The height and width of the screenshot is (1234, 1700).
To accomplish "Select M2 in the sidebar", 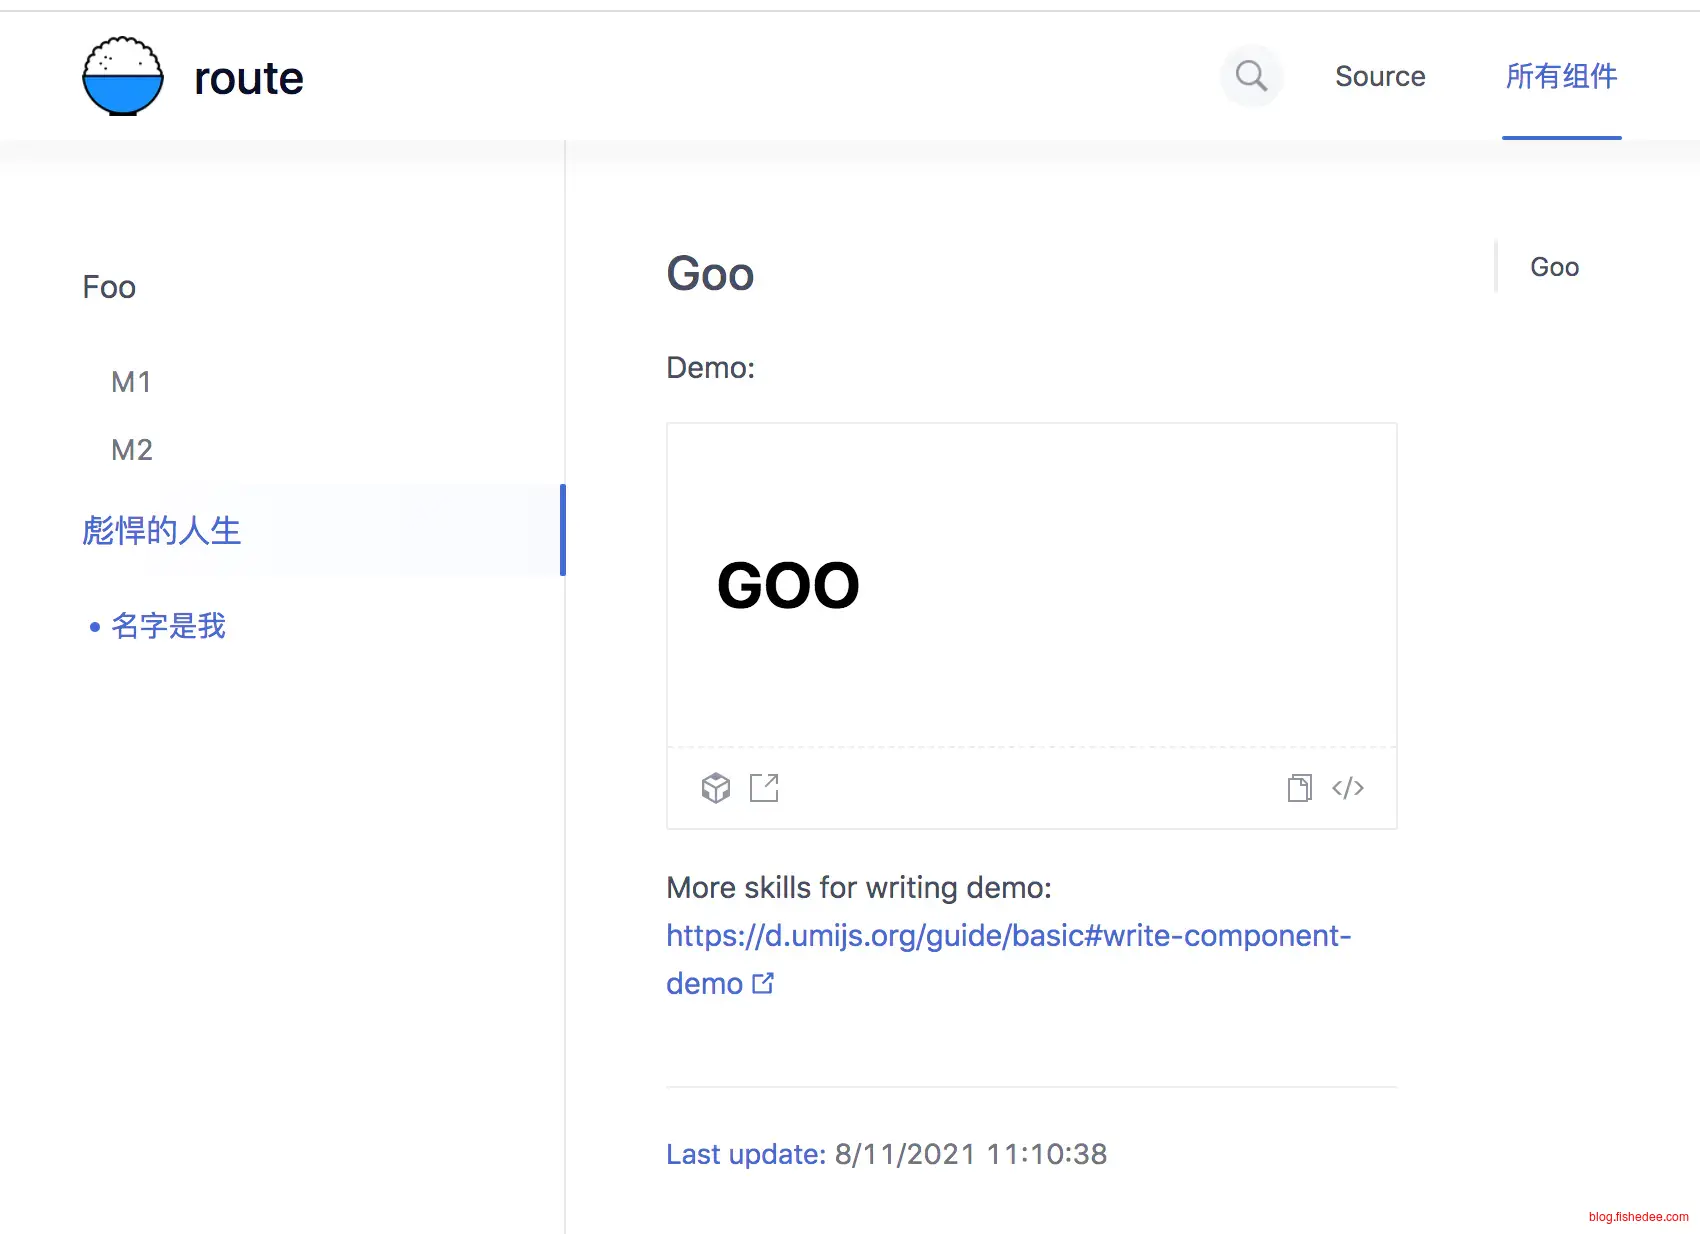I will click(132, 450).
